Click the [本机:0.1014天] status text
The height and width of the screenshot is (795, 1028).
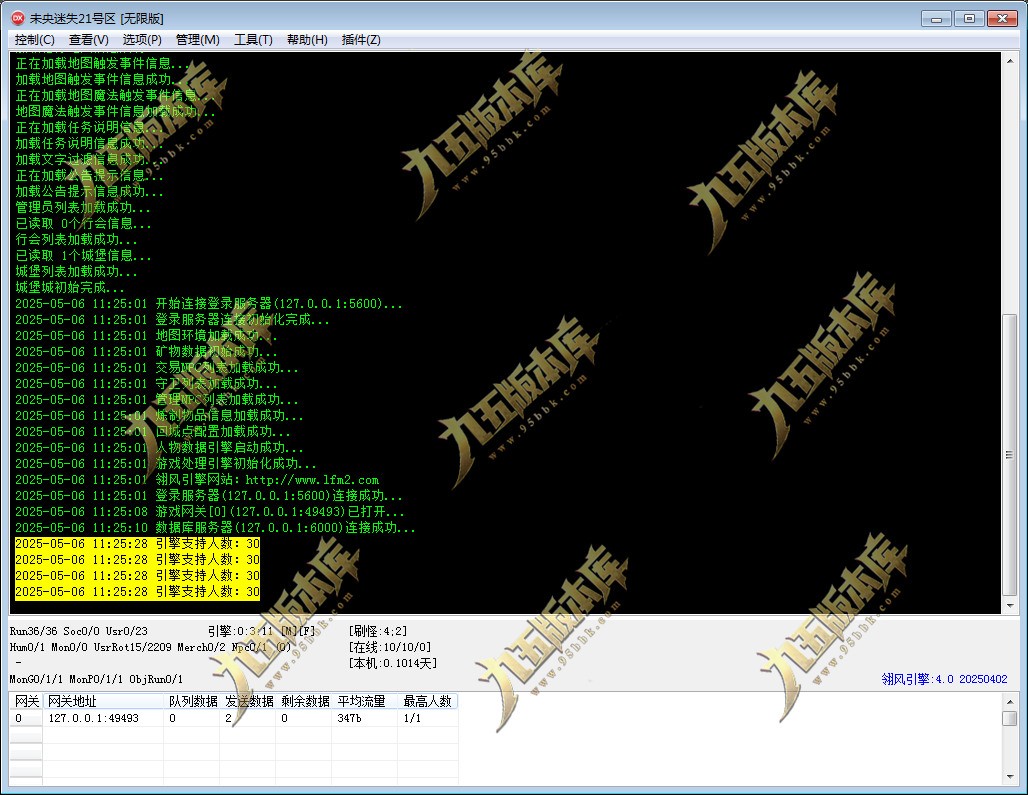[393, 663]
